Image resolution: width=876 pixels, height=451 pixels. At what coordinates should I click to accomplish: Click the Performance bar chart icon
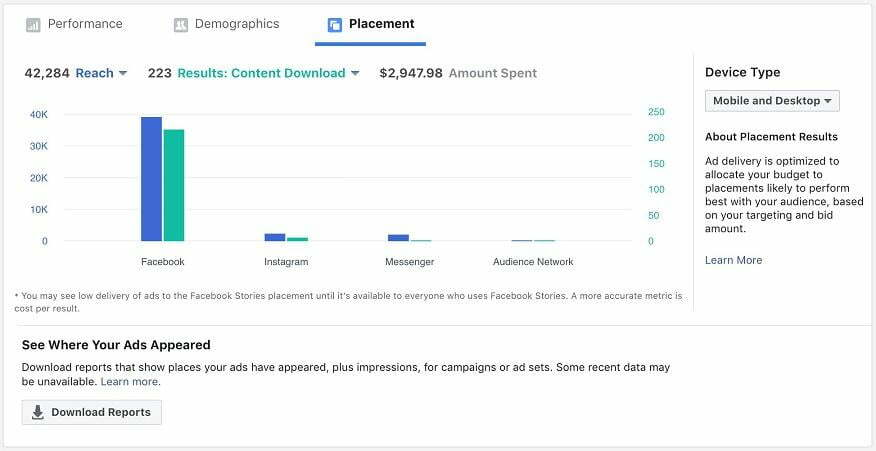coord(34,25)
